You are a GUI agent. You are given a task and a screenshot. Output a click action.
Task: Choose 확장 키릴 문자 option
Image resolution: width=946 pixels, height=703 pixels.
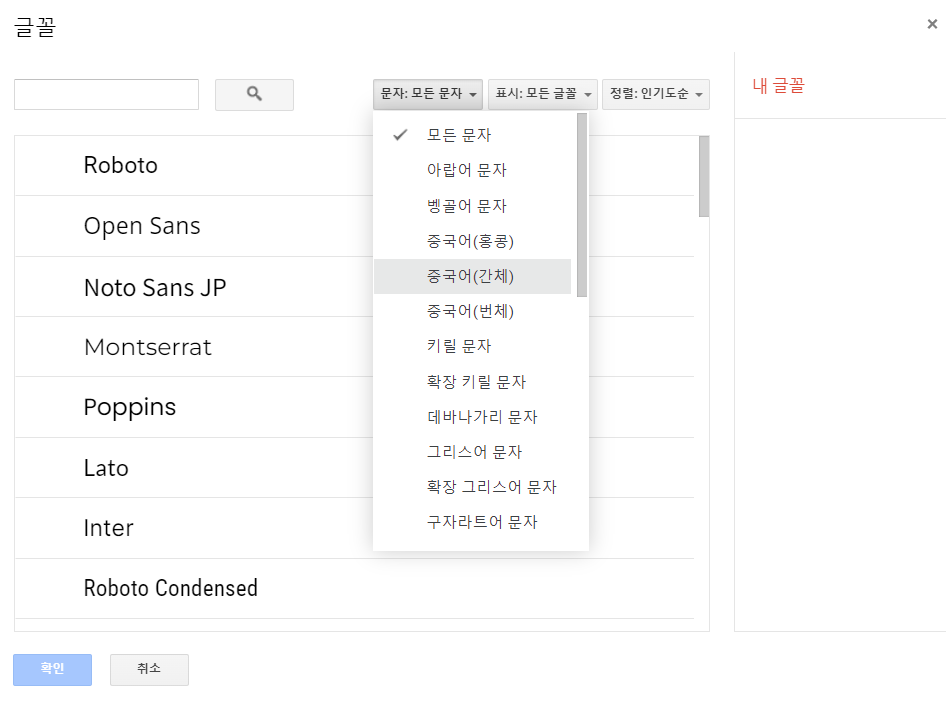point(472,382)
